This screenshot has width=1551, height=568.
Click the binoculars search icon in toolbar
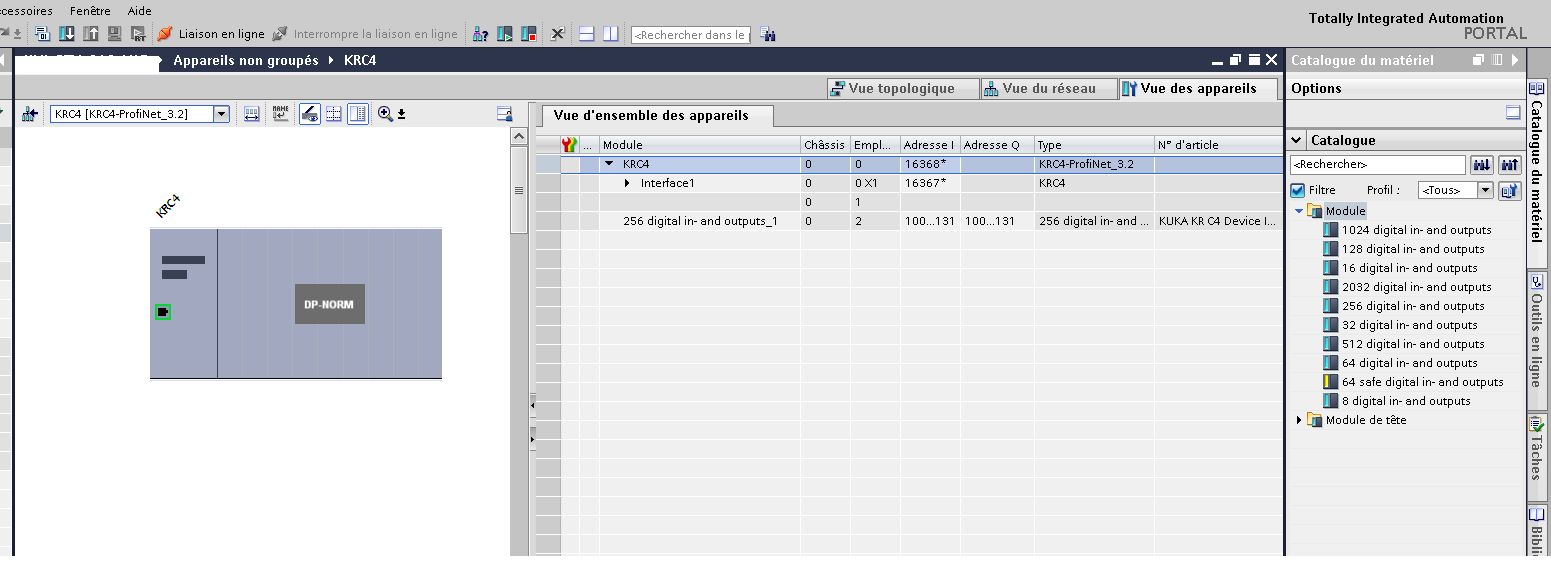pos(768,34)
